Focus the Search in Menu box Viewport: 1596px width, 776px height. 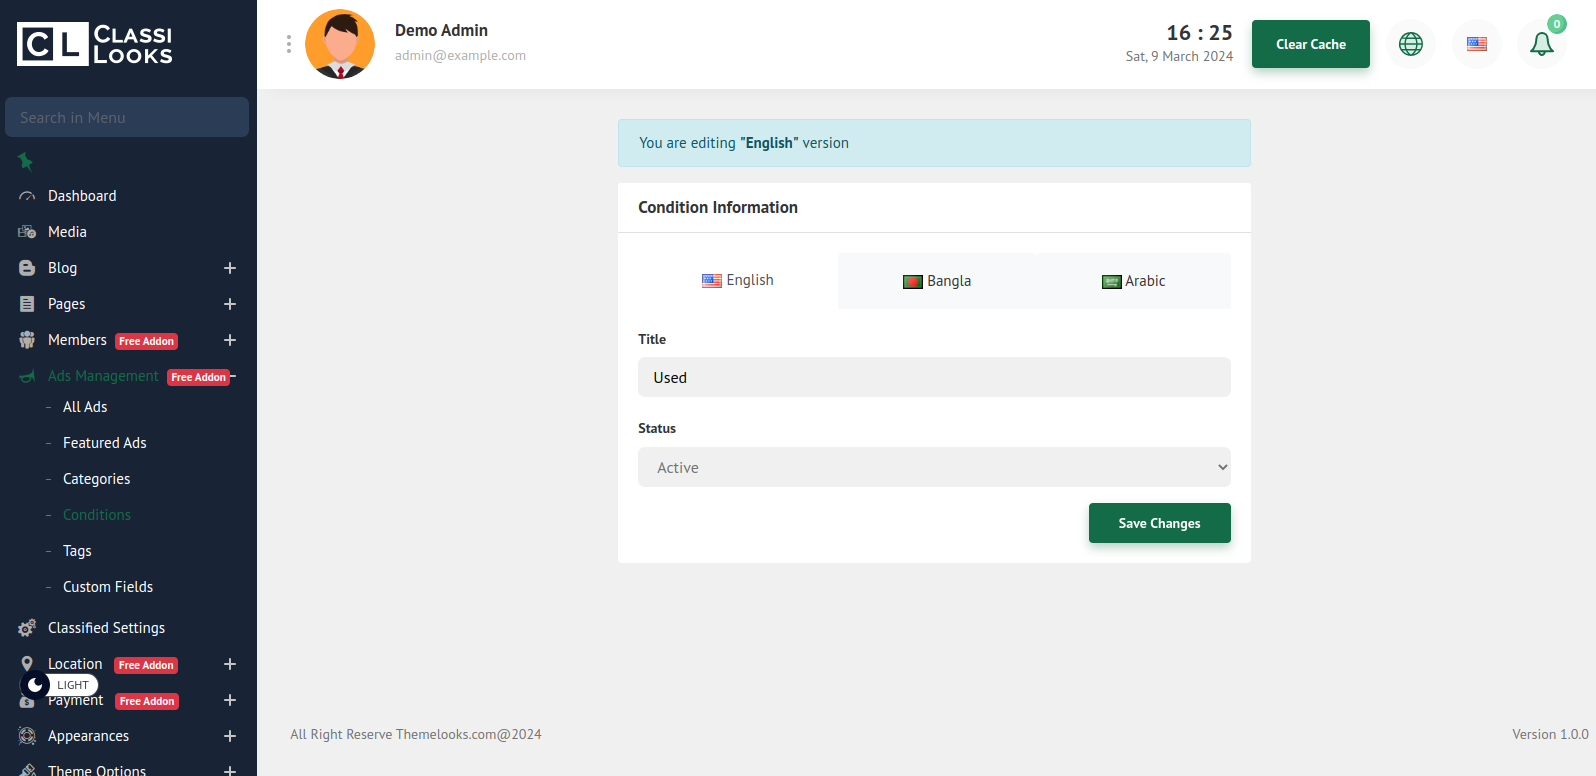click(127, 117)
